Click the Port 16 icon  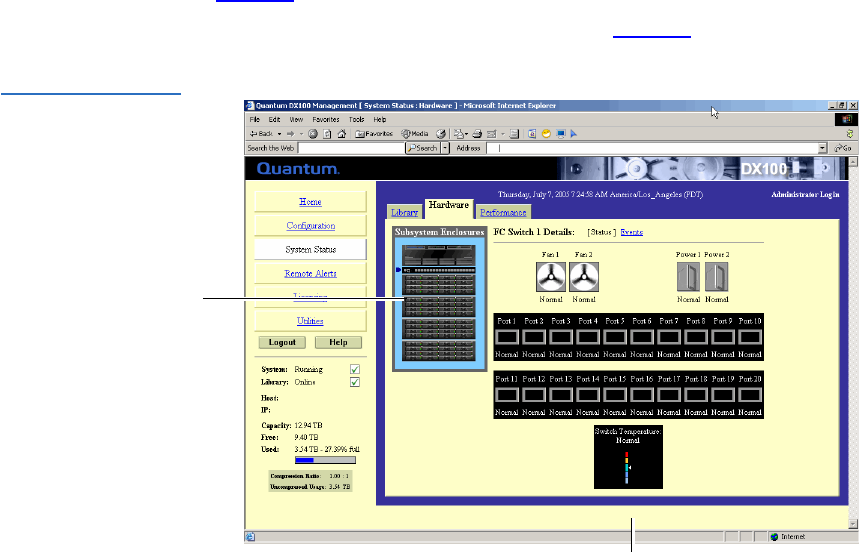642,395
